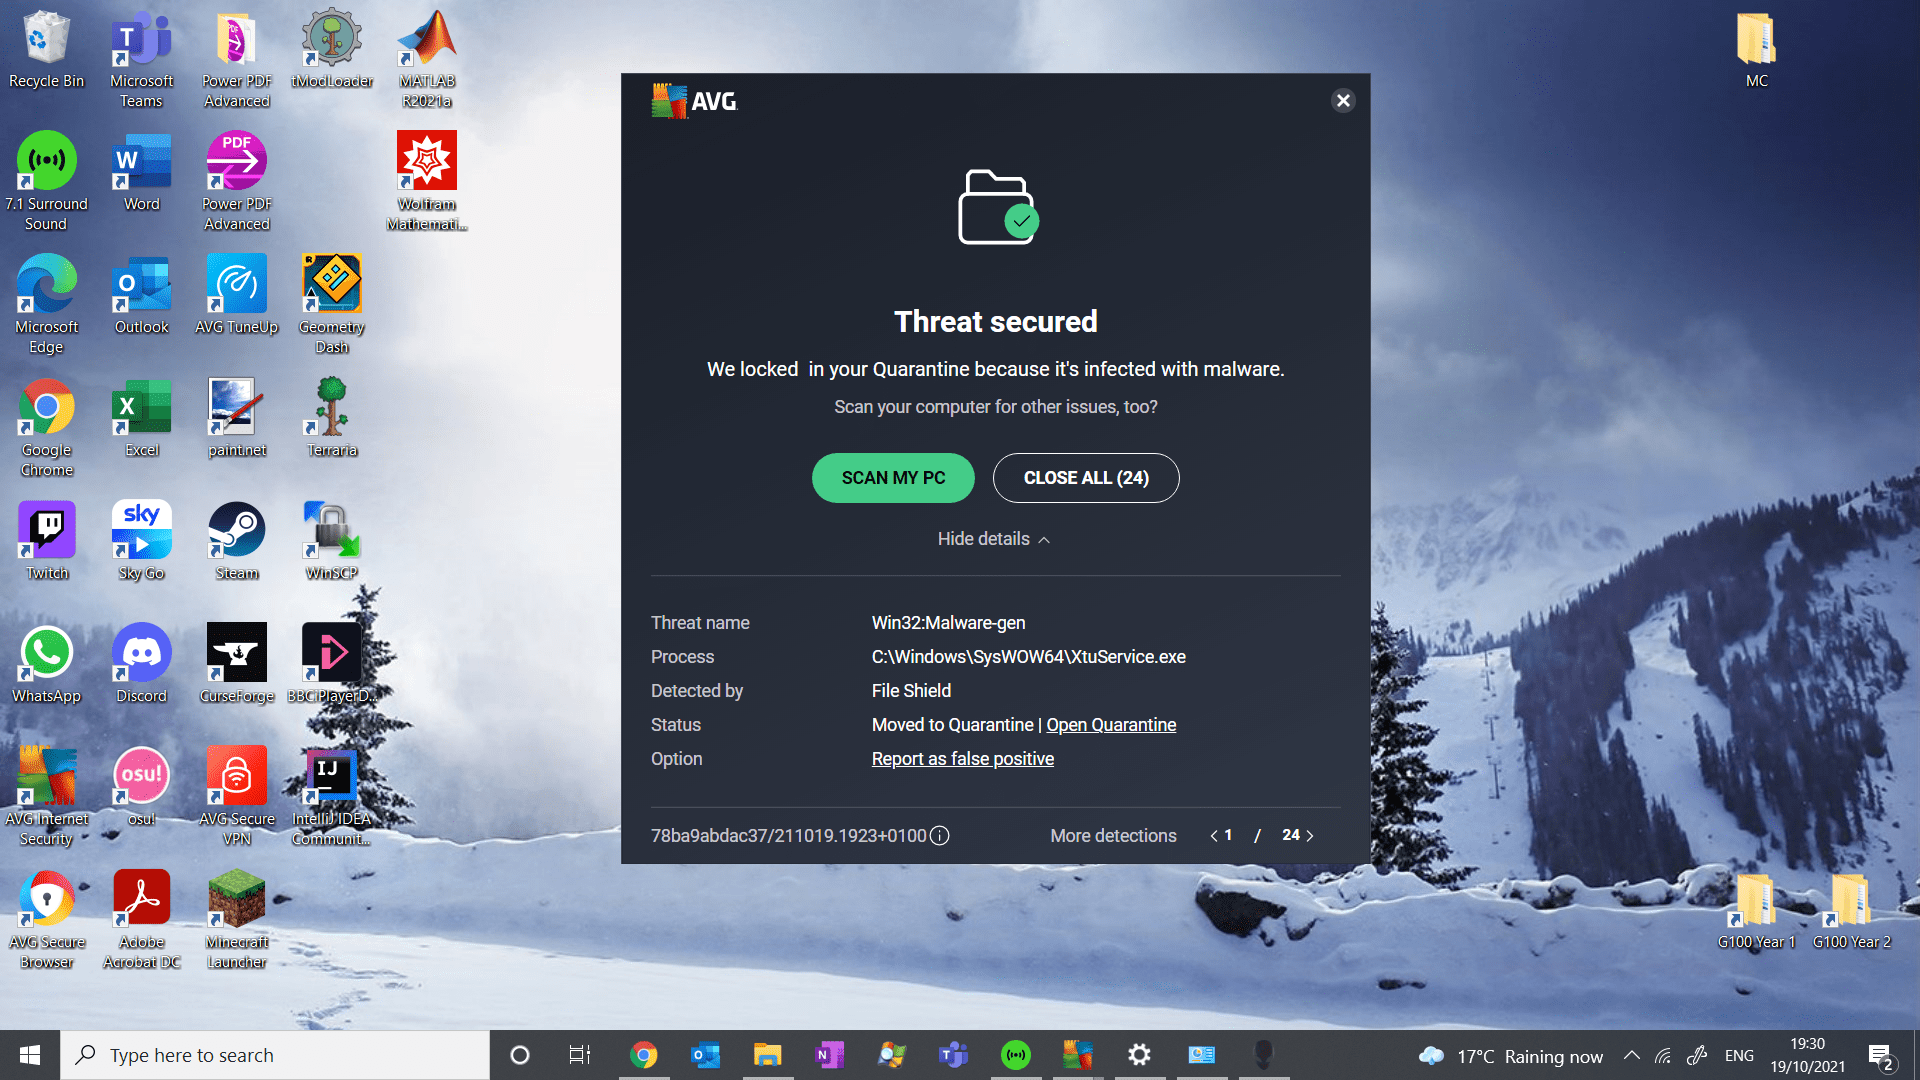Image resolution: width=1920 pixels, height=1080 pixels.
Task: Select Geometry Dash desktop icon
Action: pos(332,305)
